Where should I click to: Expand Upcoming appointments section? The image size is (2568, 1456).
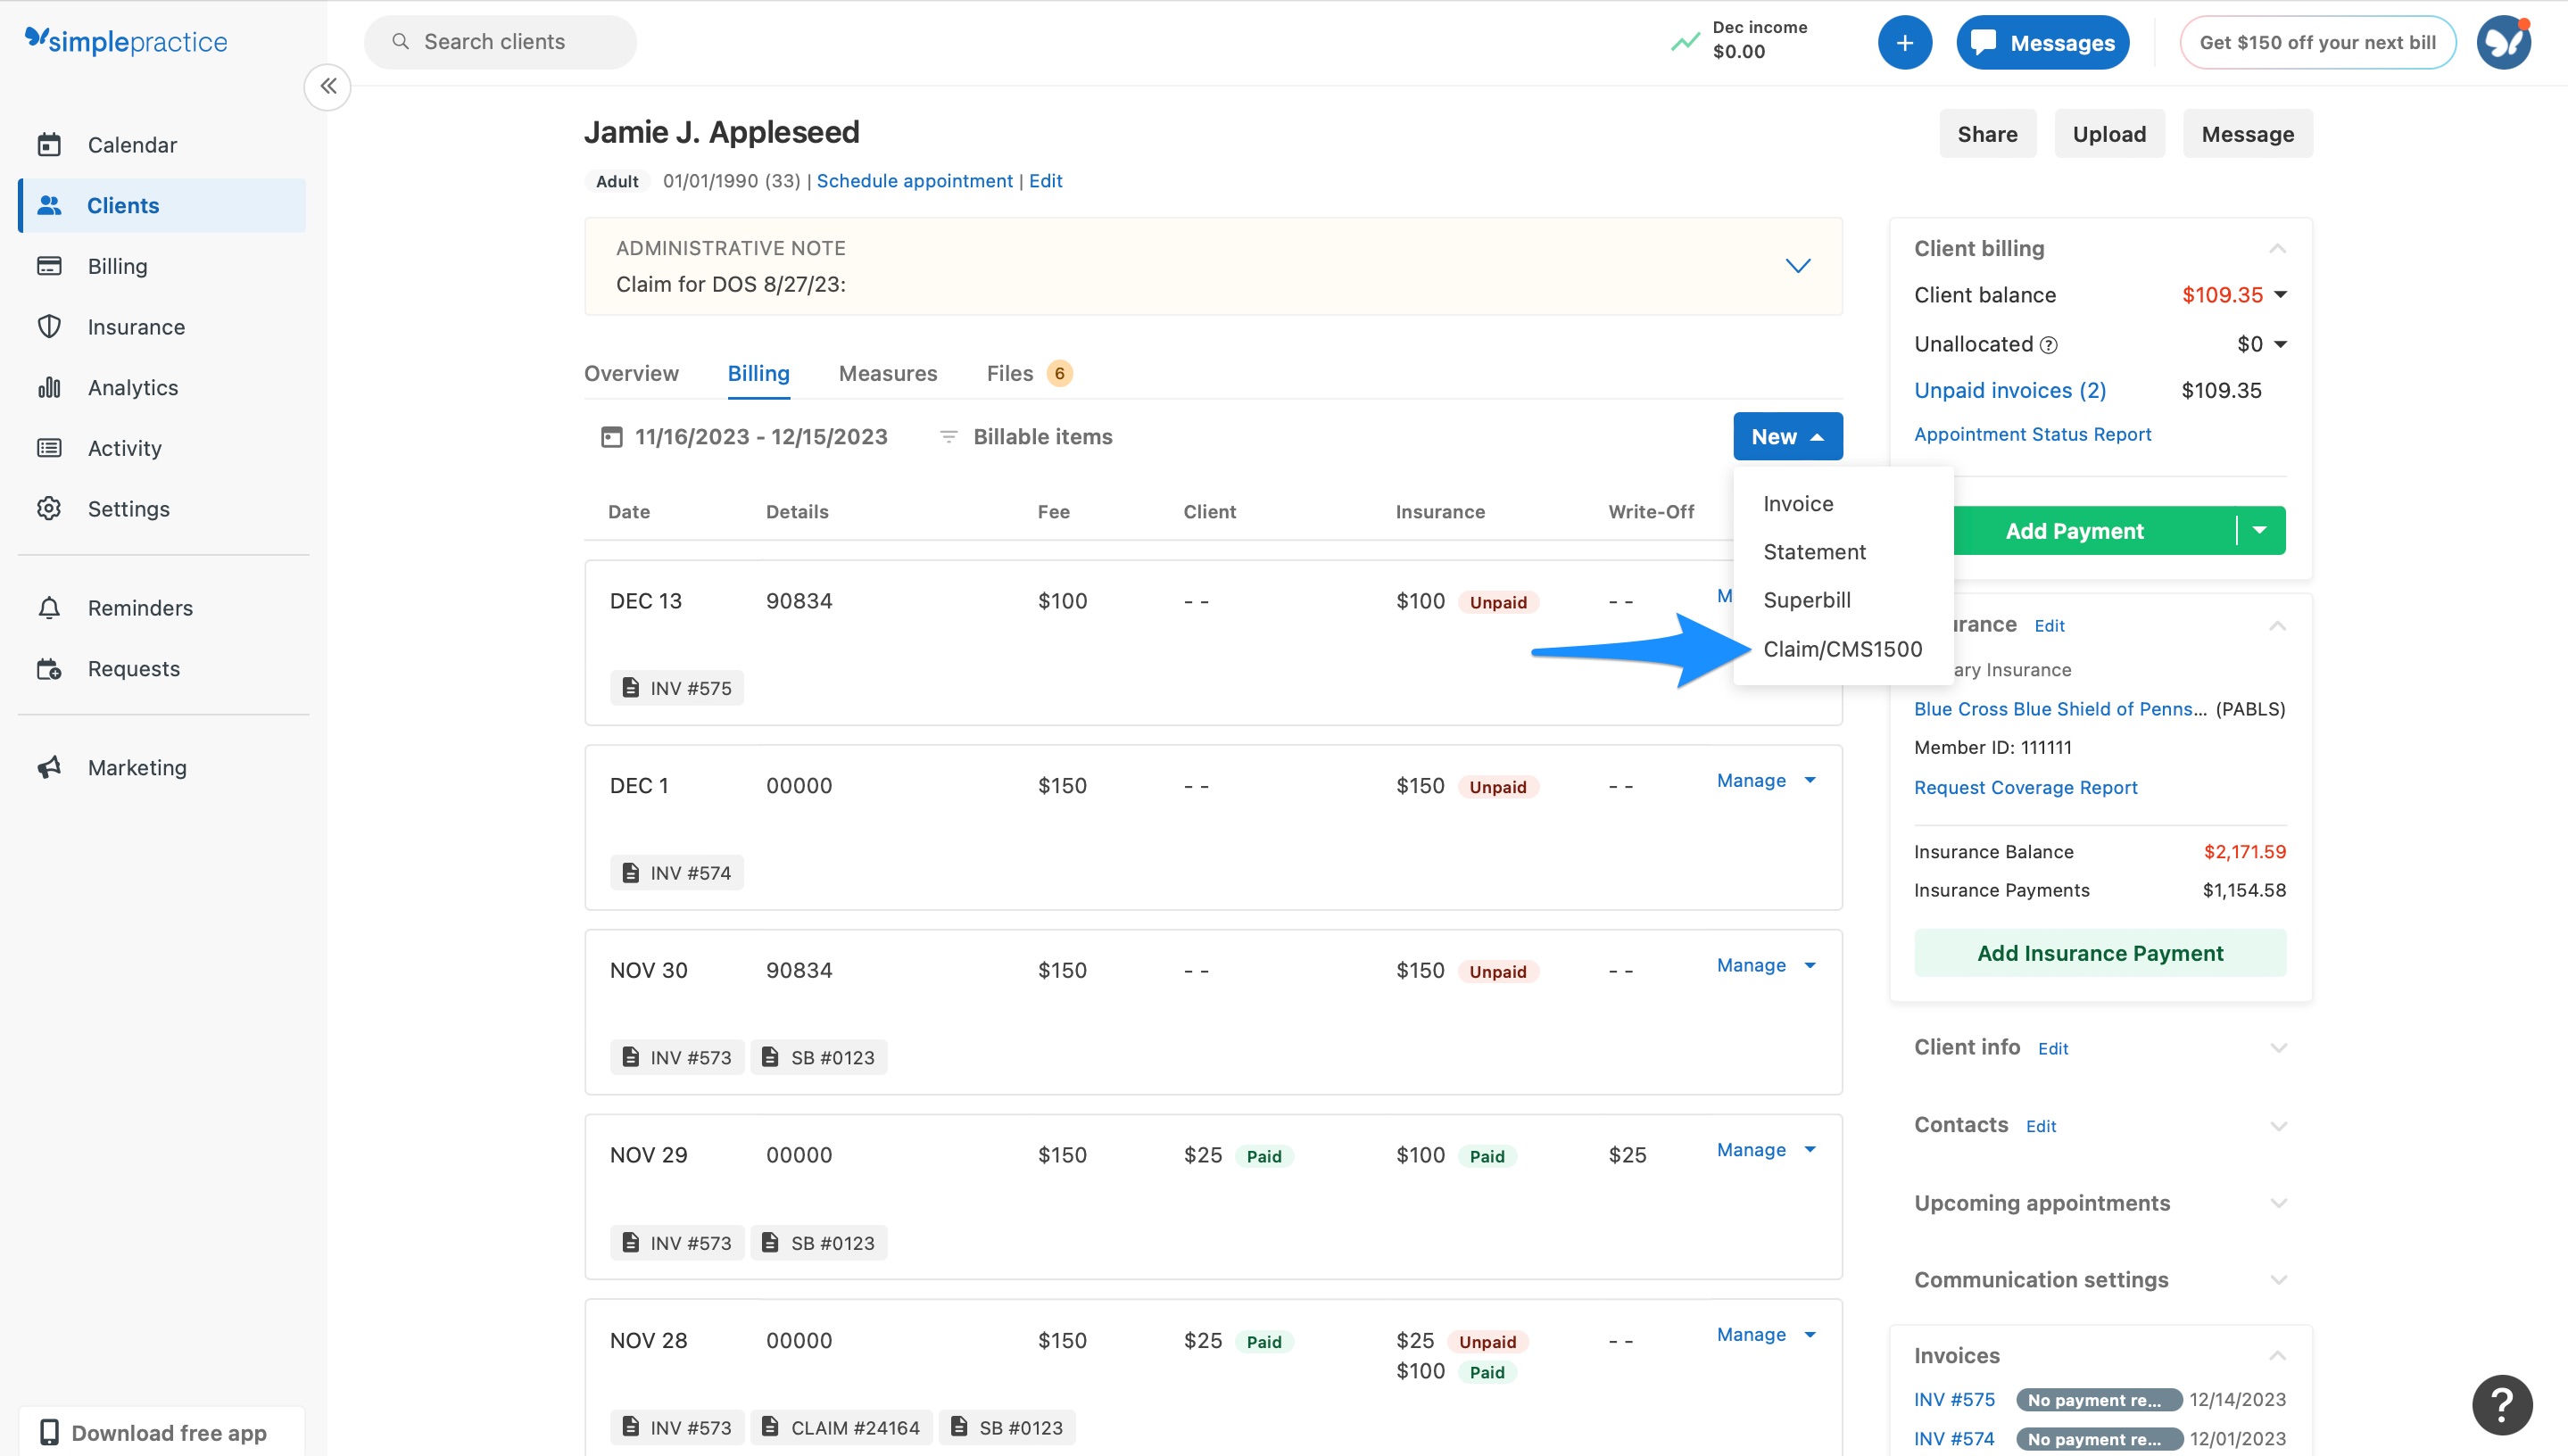point(2277,1203)
